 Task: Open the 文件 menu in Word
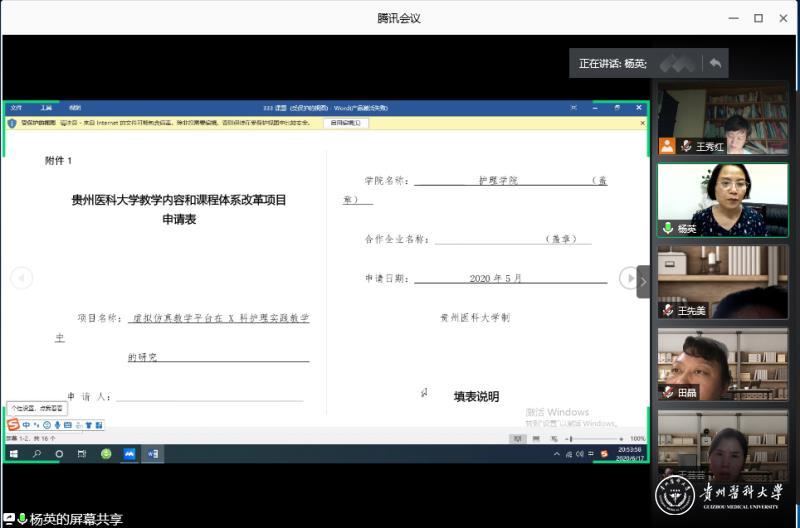tap(16, 107)
